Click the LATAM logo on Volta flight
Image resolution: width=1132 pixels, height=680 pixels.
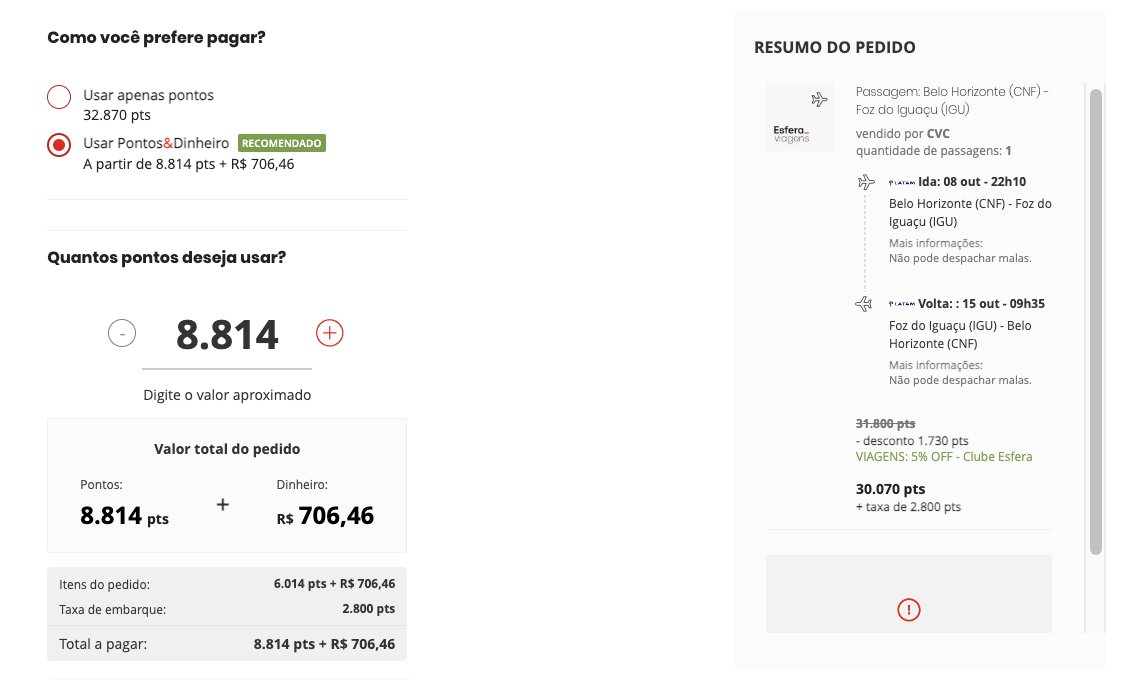tap(902, 305)
